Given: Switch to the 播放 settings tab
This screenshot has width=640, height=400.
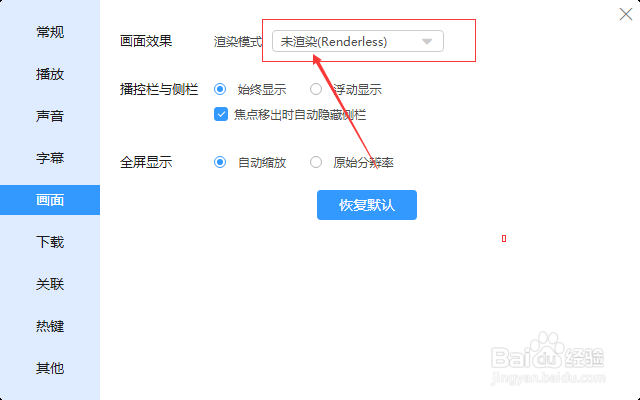Looking at the screenshot, I should [x=50, y=74].
